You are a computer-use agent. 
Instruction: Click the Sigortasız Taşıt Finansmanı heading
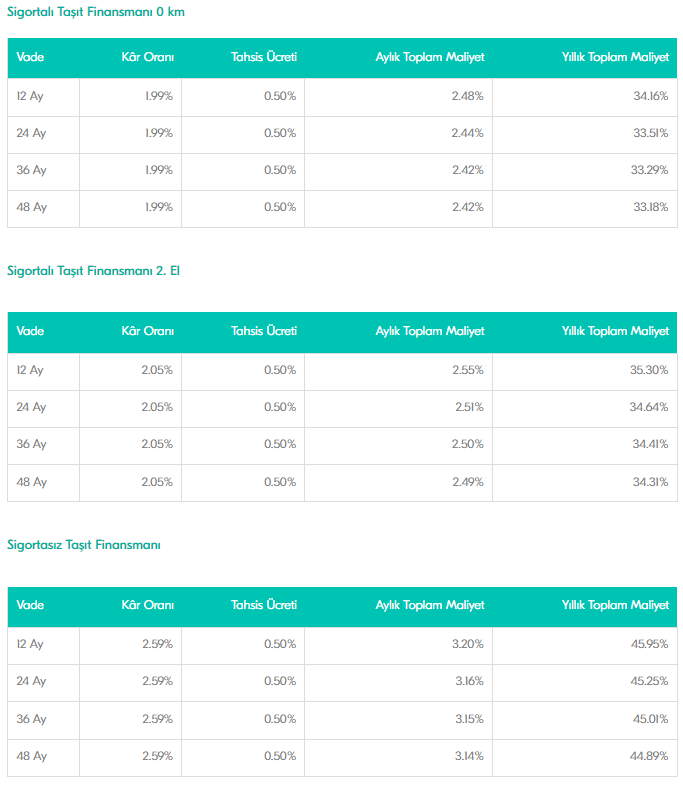(x=83, y=545)
